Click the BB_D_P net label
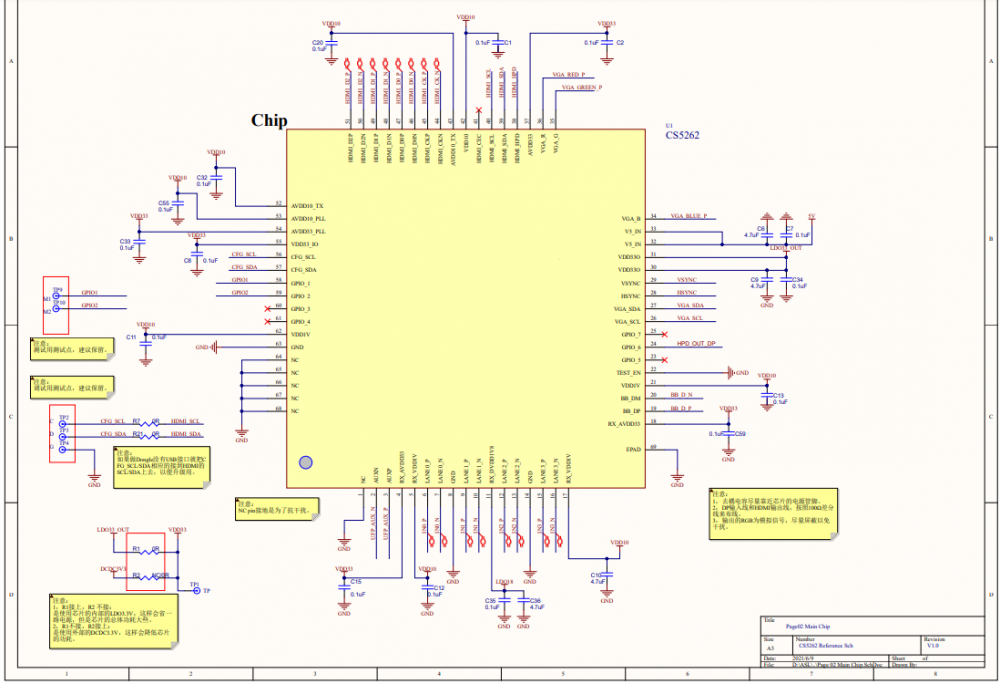The width and height of the screenshot is (1000, 684). 681,408
